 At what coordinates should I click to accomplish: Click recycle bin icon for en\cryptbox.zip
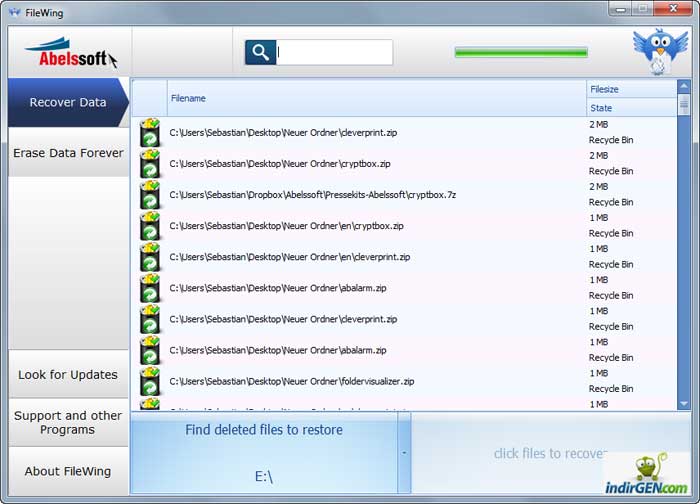click(150, 226)
